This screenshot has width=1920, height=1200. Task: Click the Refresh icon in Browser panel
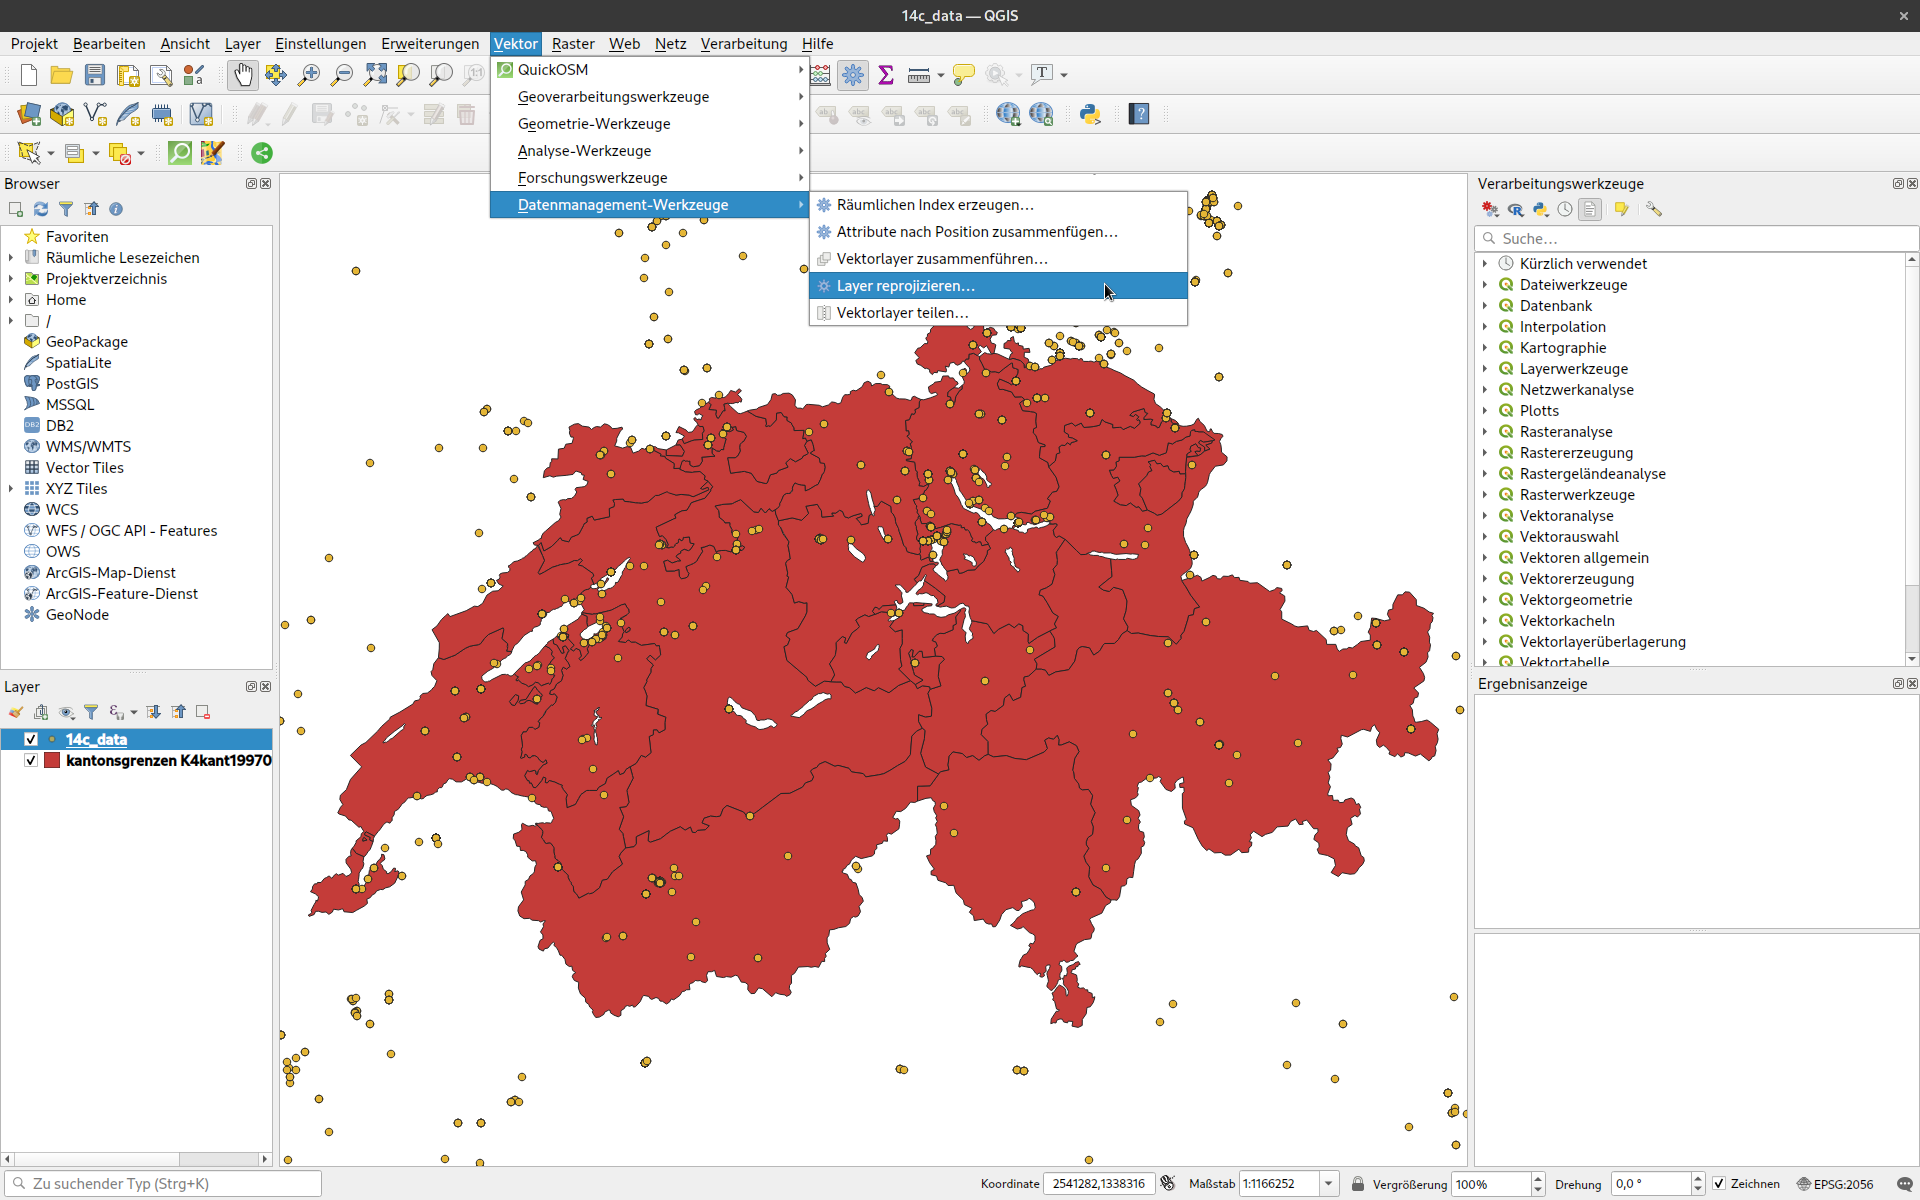pos(41,209)
